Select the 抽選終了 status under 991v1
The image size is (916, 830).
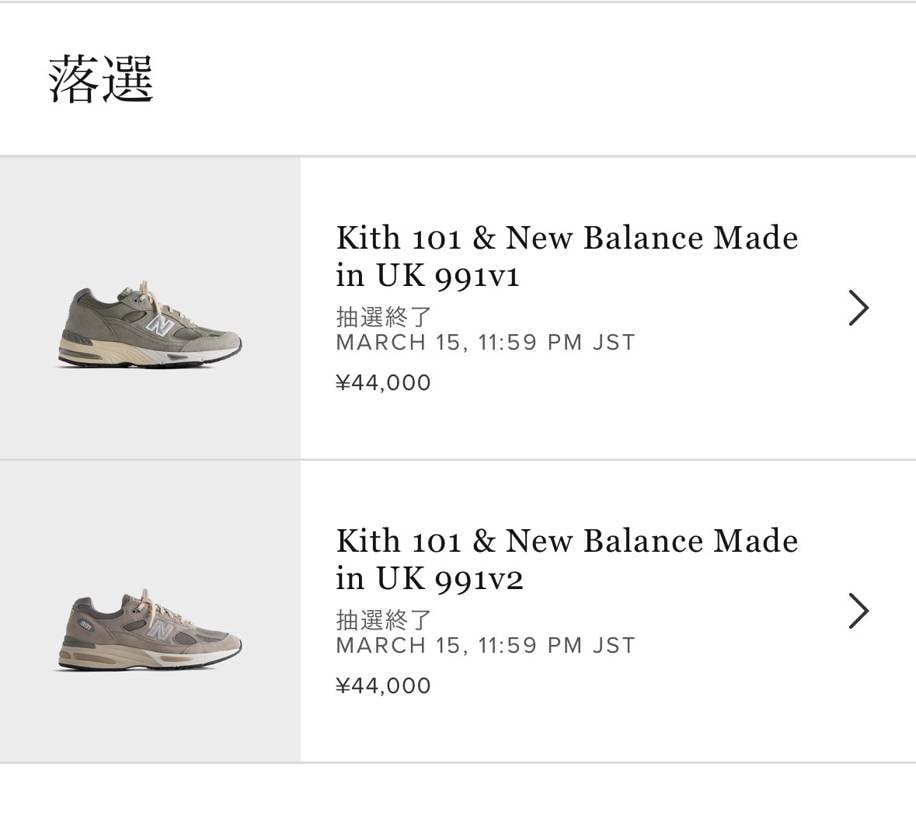click(x=383, y=317)
